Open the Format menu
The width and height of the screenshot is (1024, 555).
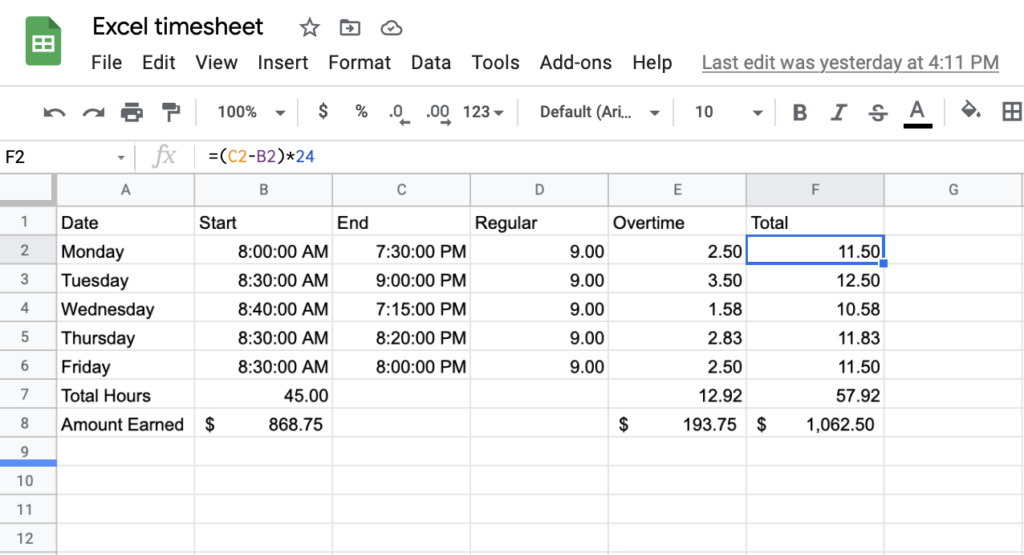click(359, 62)
